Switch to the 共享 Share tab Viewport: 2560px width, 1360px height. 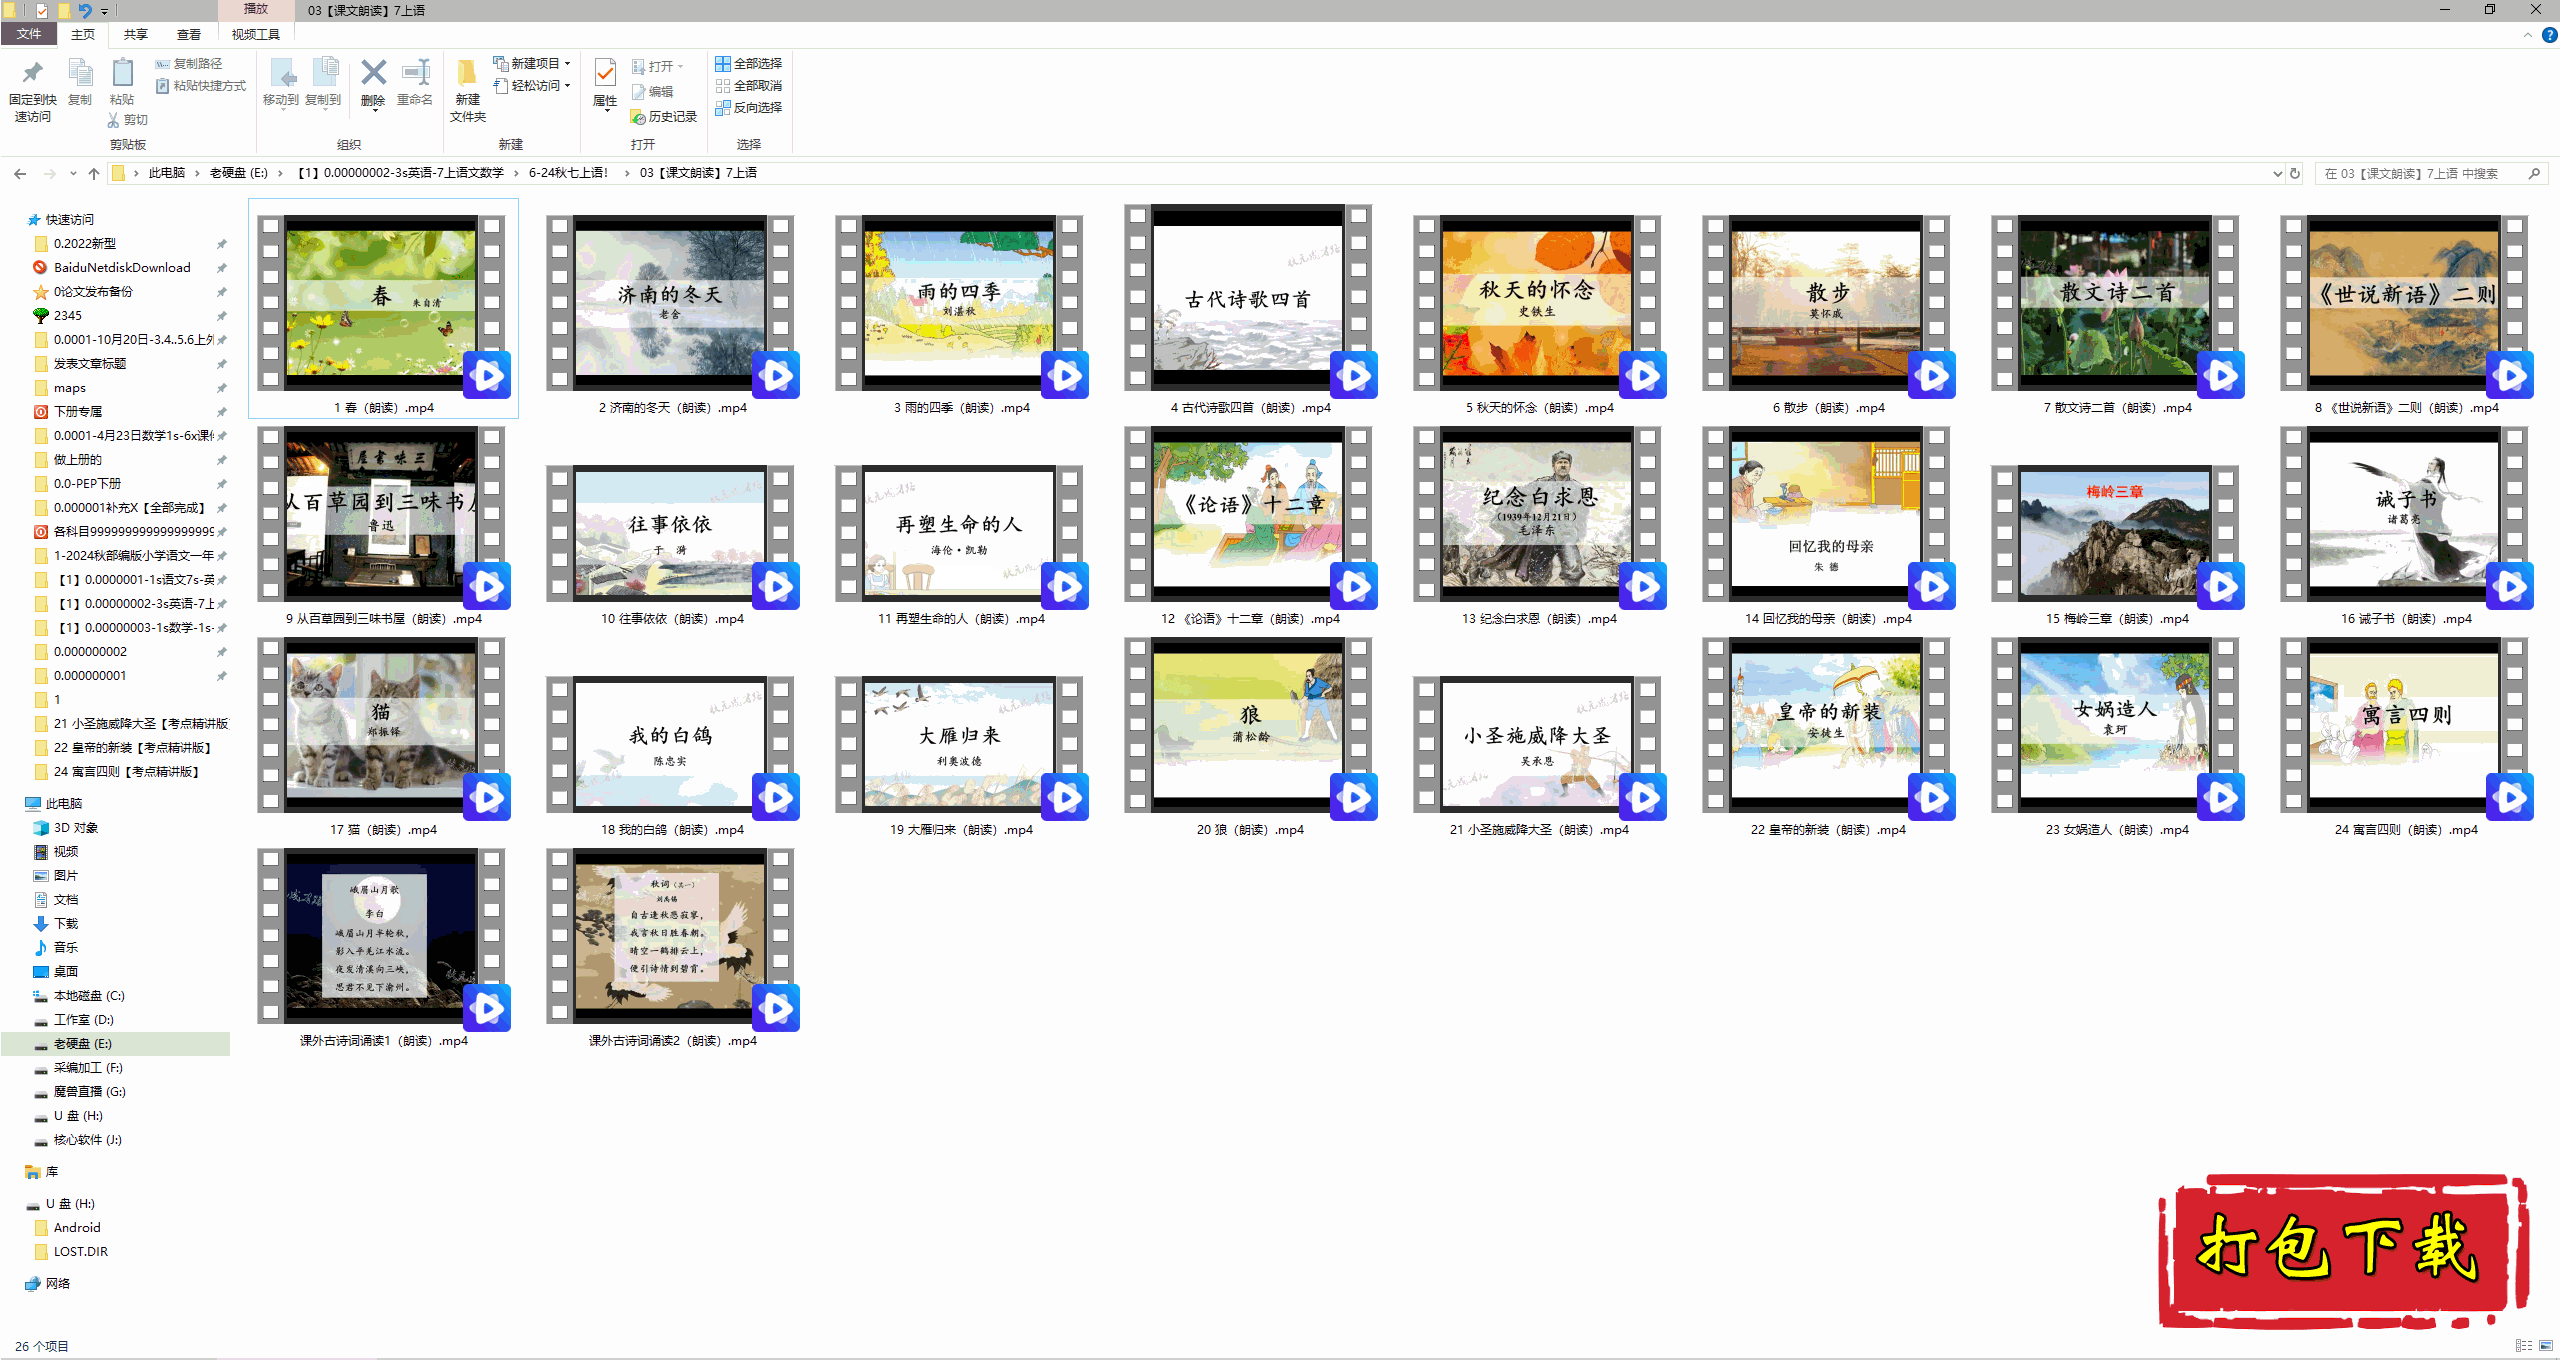(136, 34)
